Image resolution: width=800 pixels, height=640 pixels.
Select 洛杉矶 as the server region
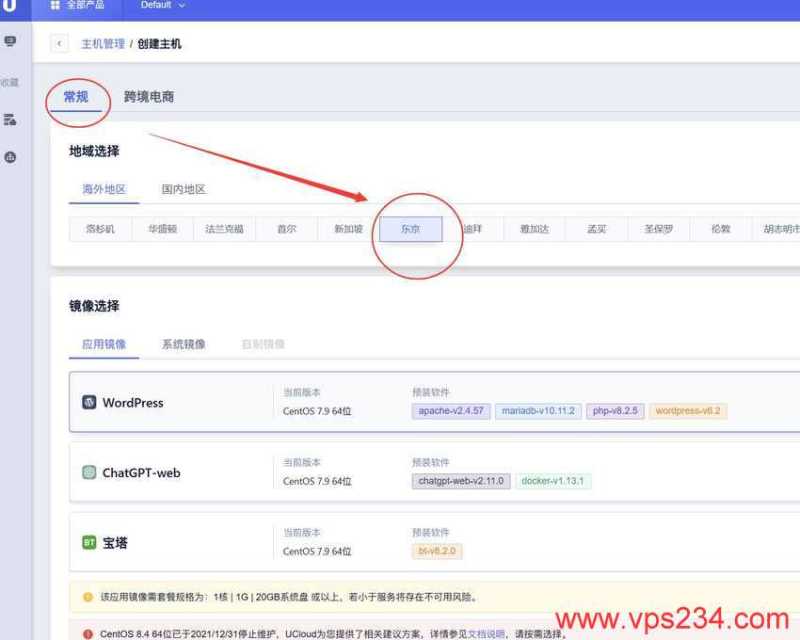point(98,229)
